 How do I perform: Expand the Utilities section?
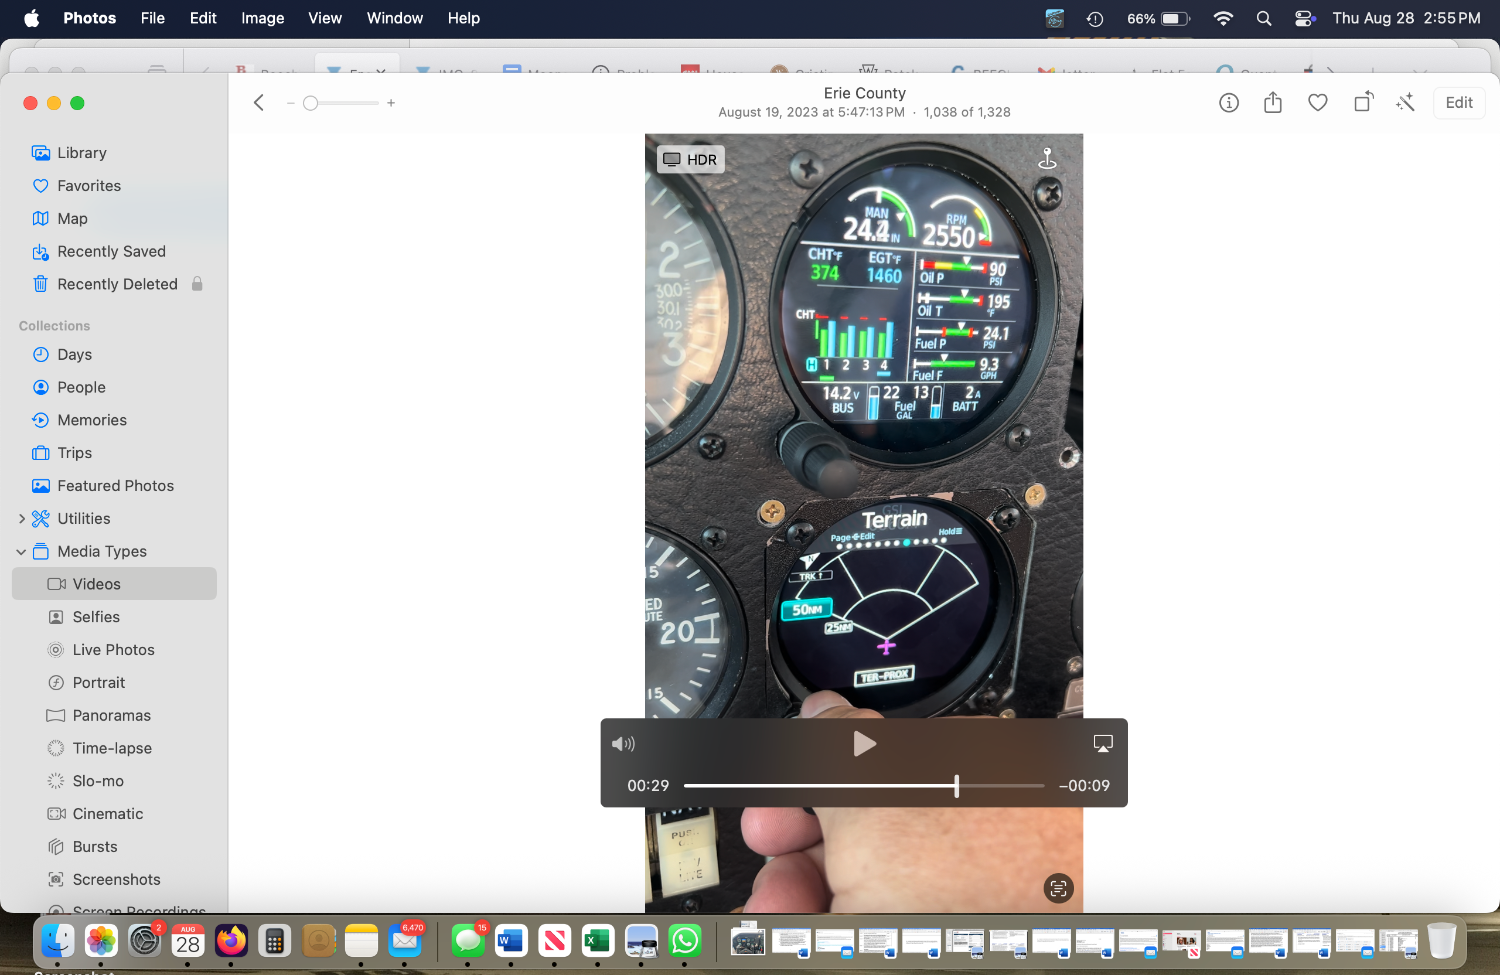pos(22,519)
